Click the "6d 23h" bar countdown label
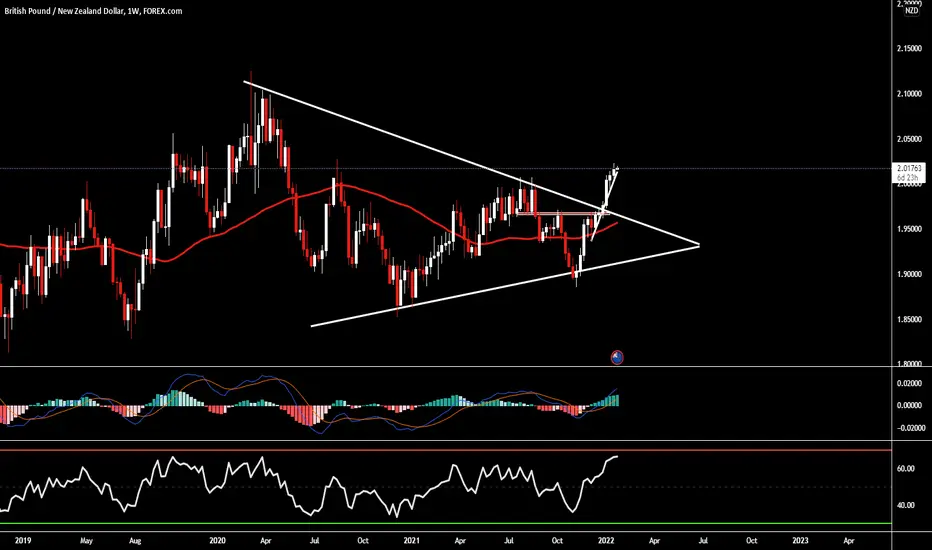 pos(909,178)
